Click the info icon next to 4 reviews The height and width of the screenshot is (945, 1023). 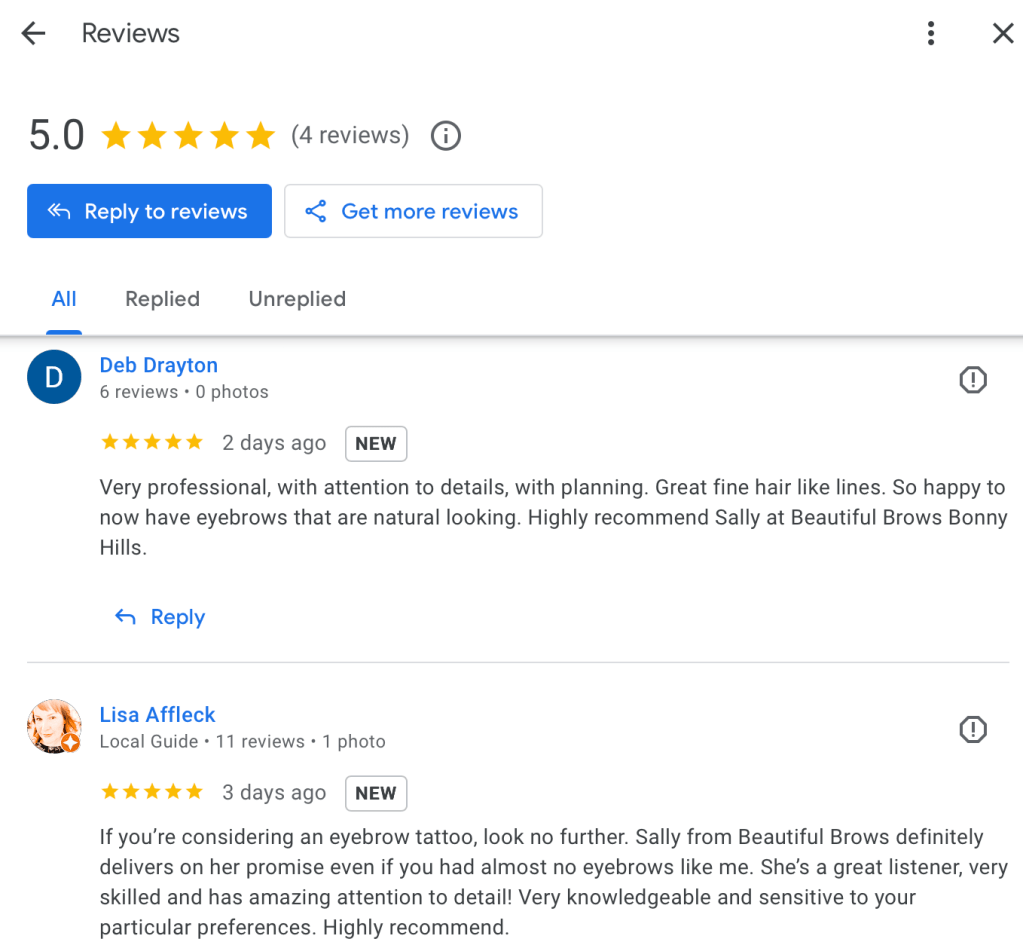pyautogui.click(x=445, y=135)
